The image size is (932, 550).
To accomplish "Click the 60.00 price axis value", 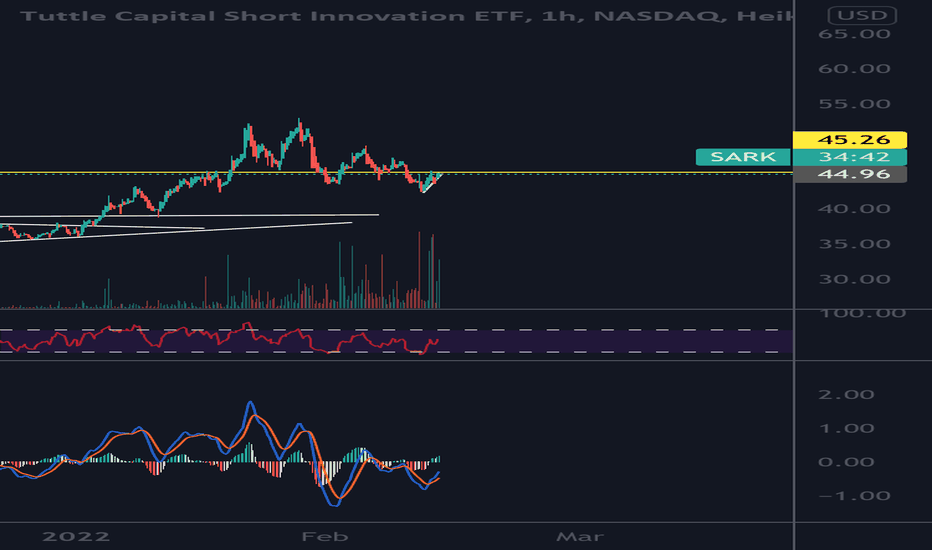I will point(854,69).
